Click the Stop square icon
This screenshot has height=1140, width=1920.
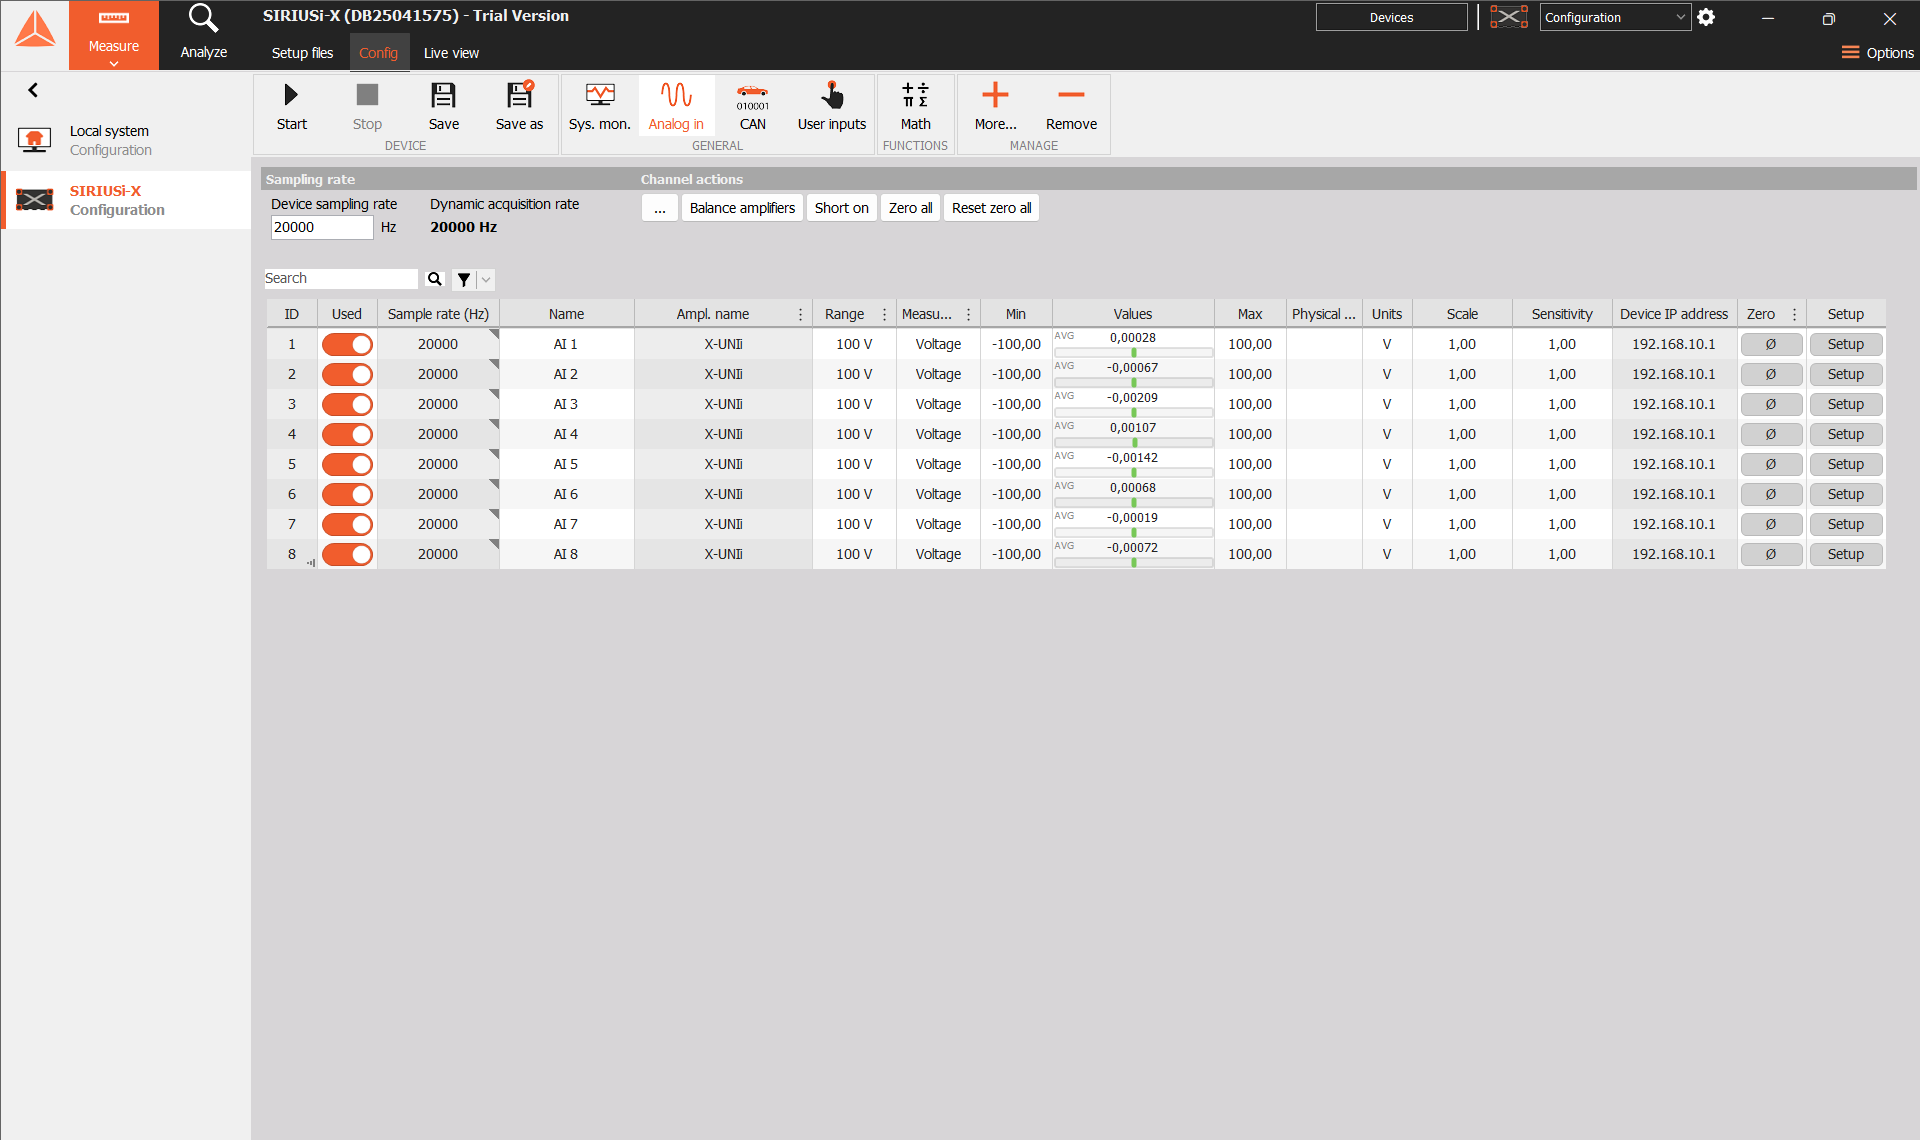click(x=367, y=95)
